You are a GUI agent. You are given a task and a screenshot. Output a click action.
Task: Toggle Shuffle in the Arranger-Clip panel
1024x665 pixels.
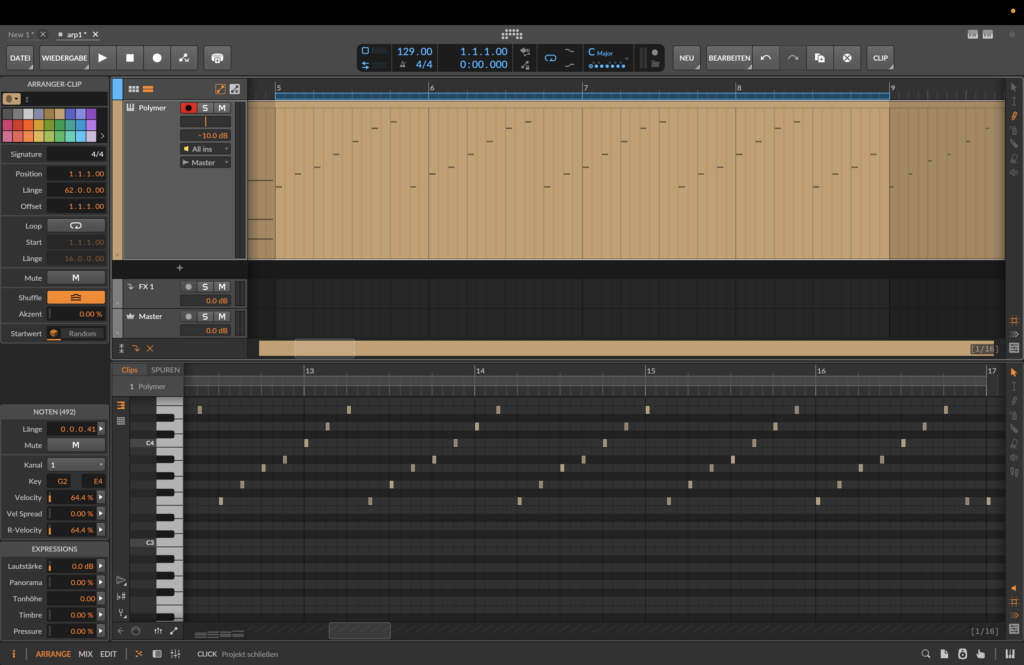(75, 298)
